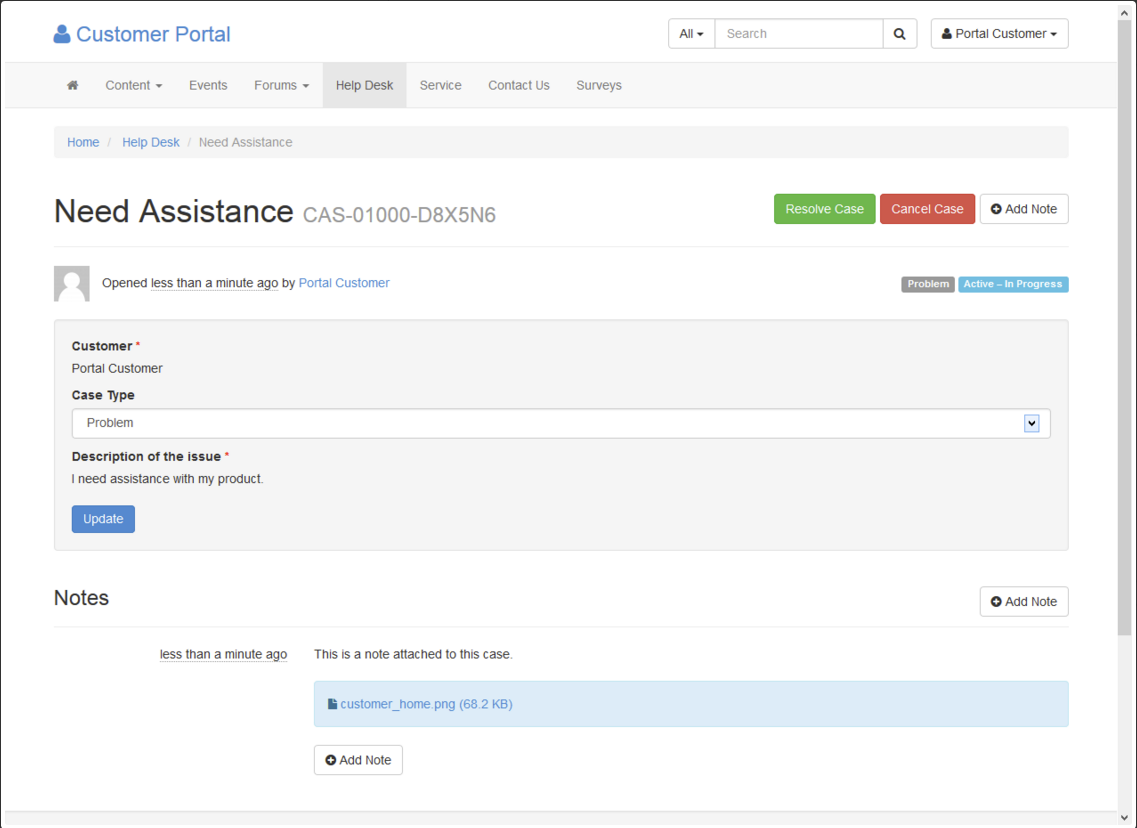Open the Forums menu
This screenshot has width=1137, height=828.
point(281,85)
